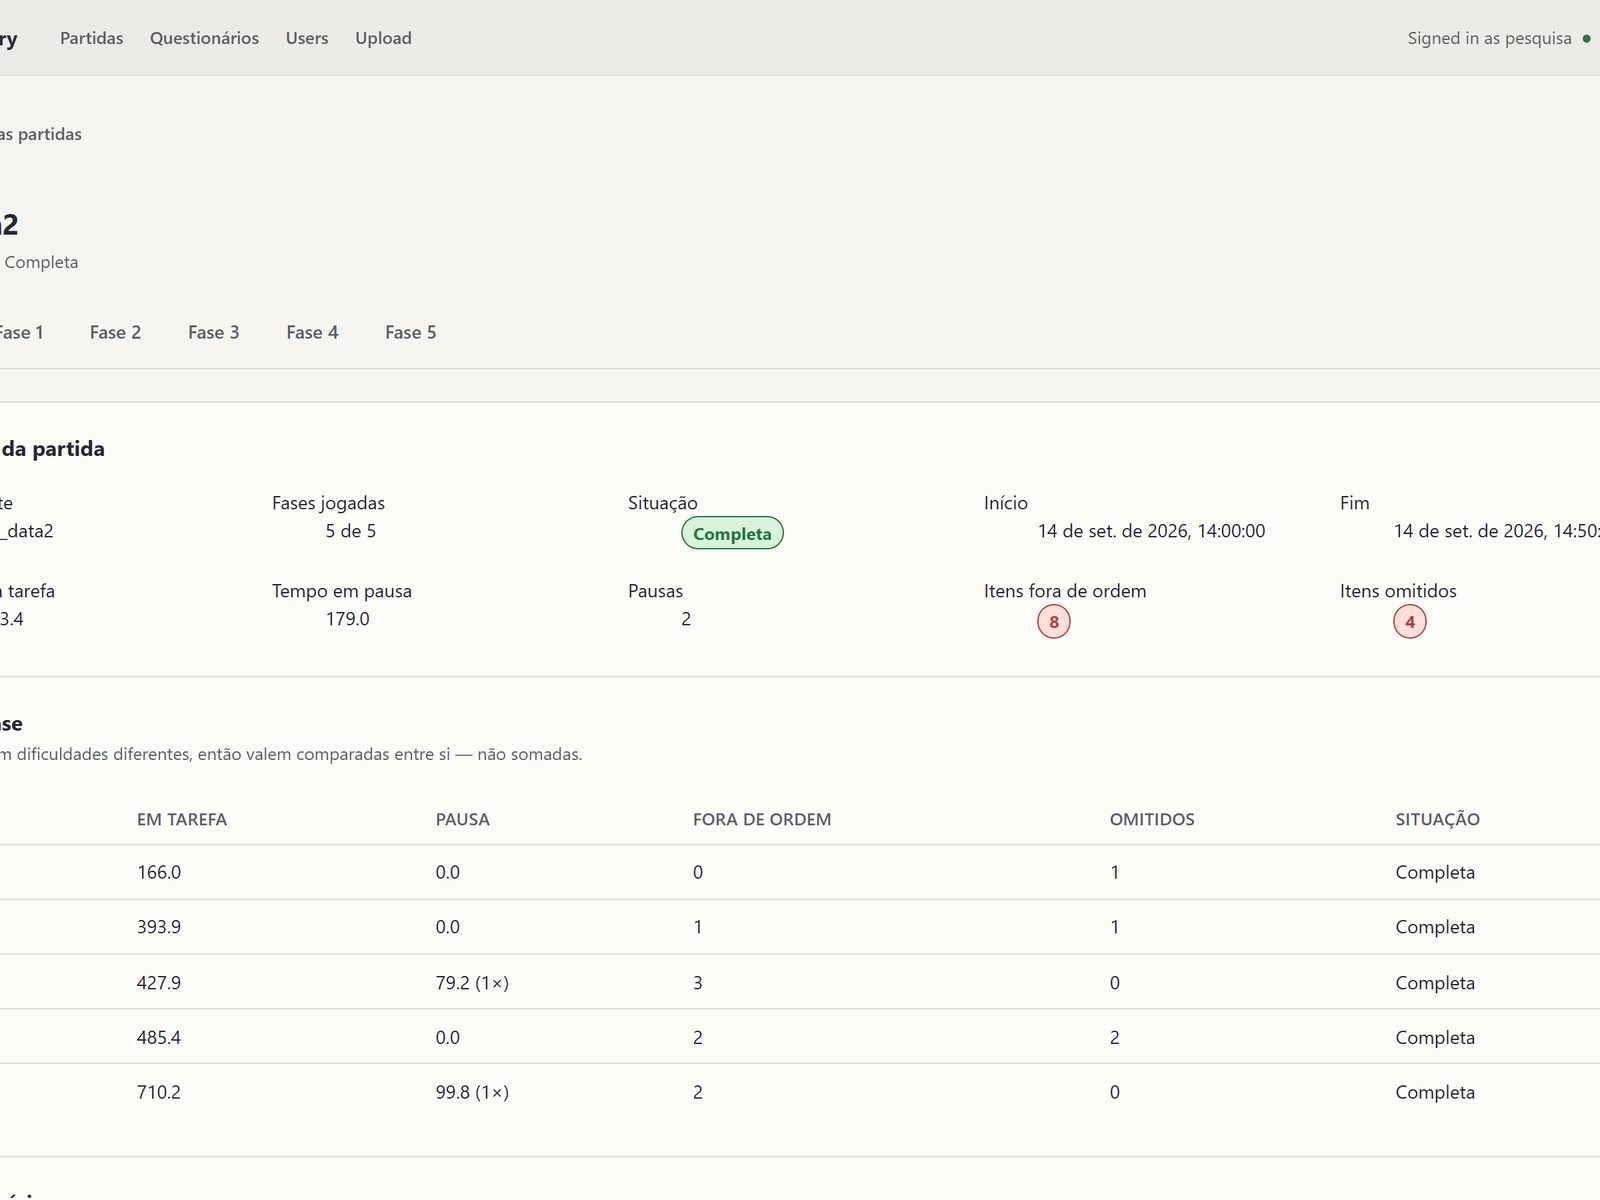
Task: Click Completa in the 166.0 row
Action: [1435, 872]
